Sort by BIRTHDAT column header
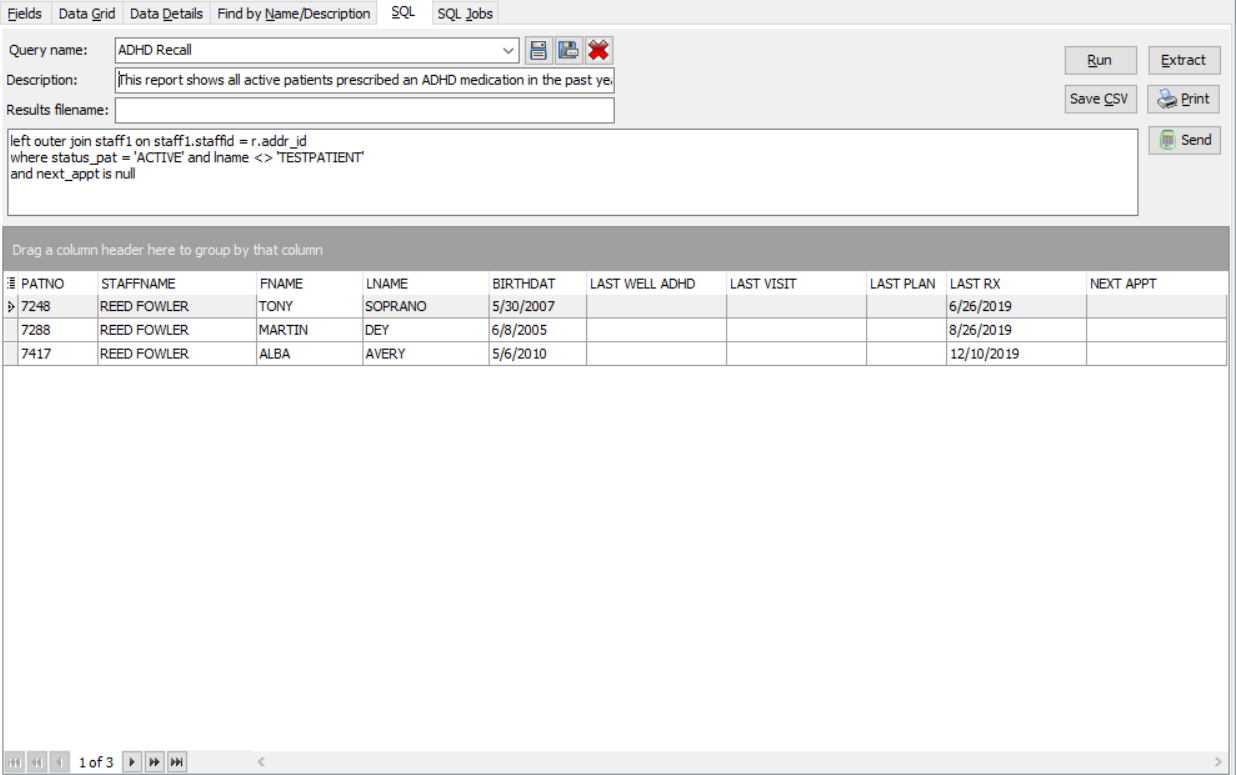The width and height of the screenshot is (1236, 775). (x=537, y=284)
